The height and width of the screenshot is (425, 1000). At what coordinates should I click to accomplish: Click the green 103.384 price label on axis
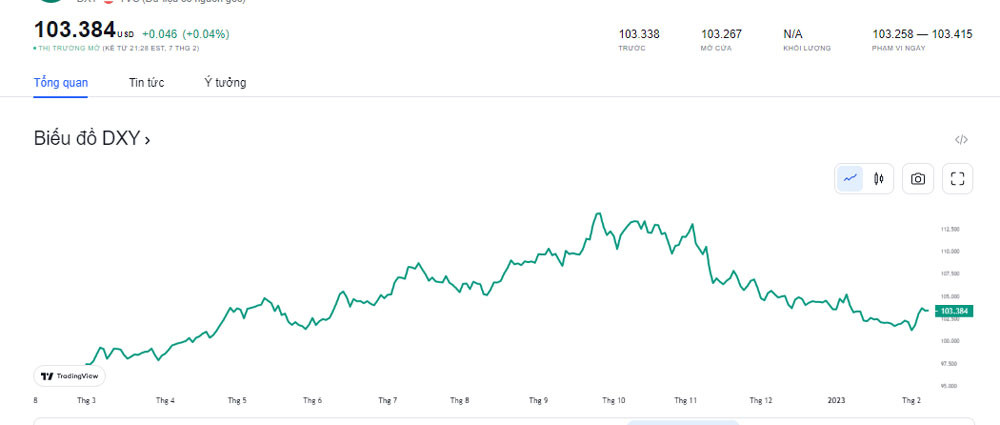(955, 311)
